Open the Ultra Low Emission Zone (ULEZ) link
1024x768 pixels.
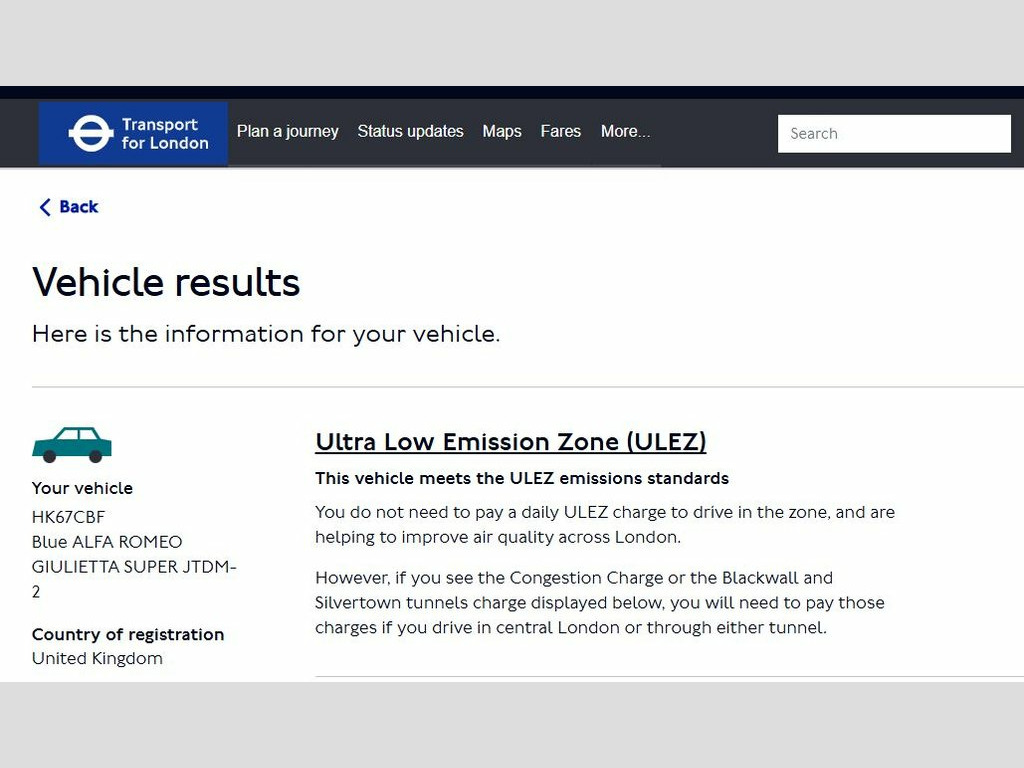point(510,442)
